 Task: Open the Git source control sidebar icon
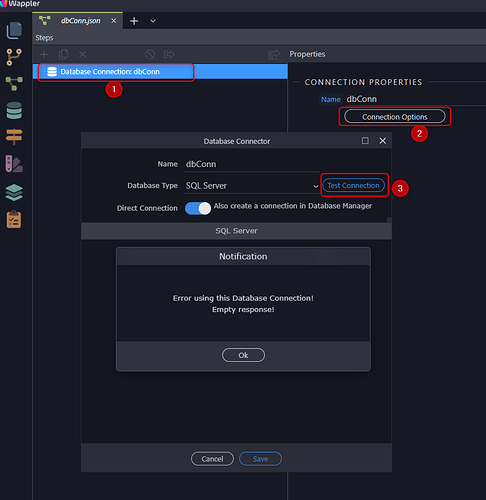(14, 57)
